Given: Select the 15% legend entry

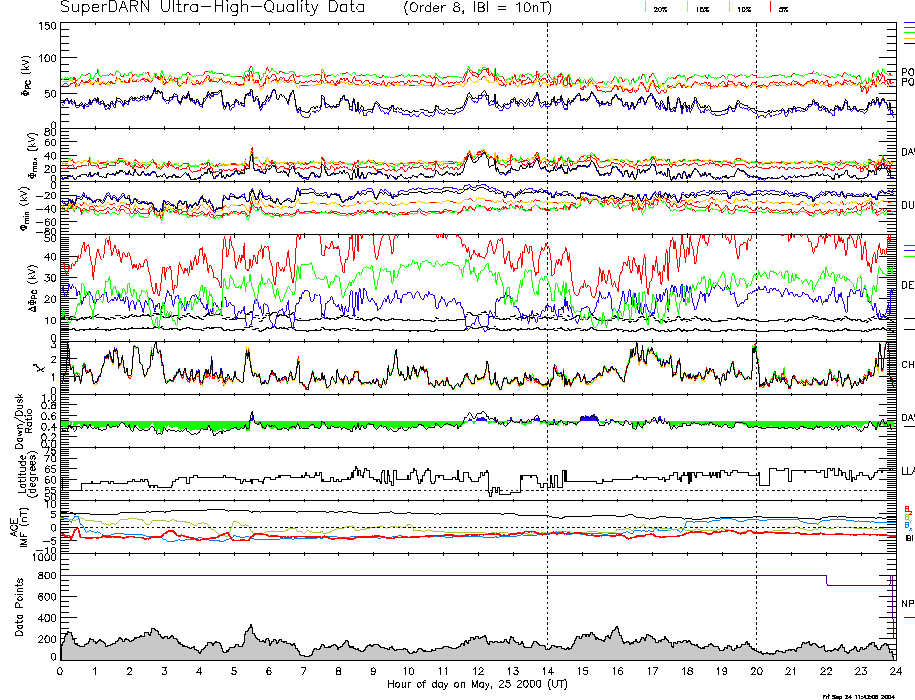Looking at the screenshot, I should [x=703, y=8].
